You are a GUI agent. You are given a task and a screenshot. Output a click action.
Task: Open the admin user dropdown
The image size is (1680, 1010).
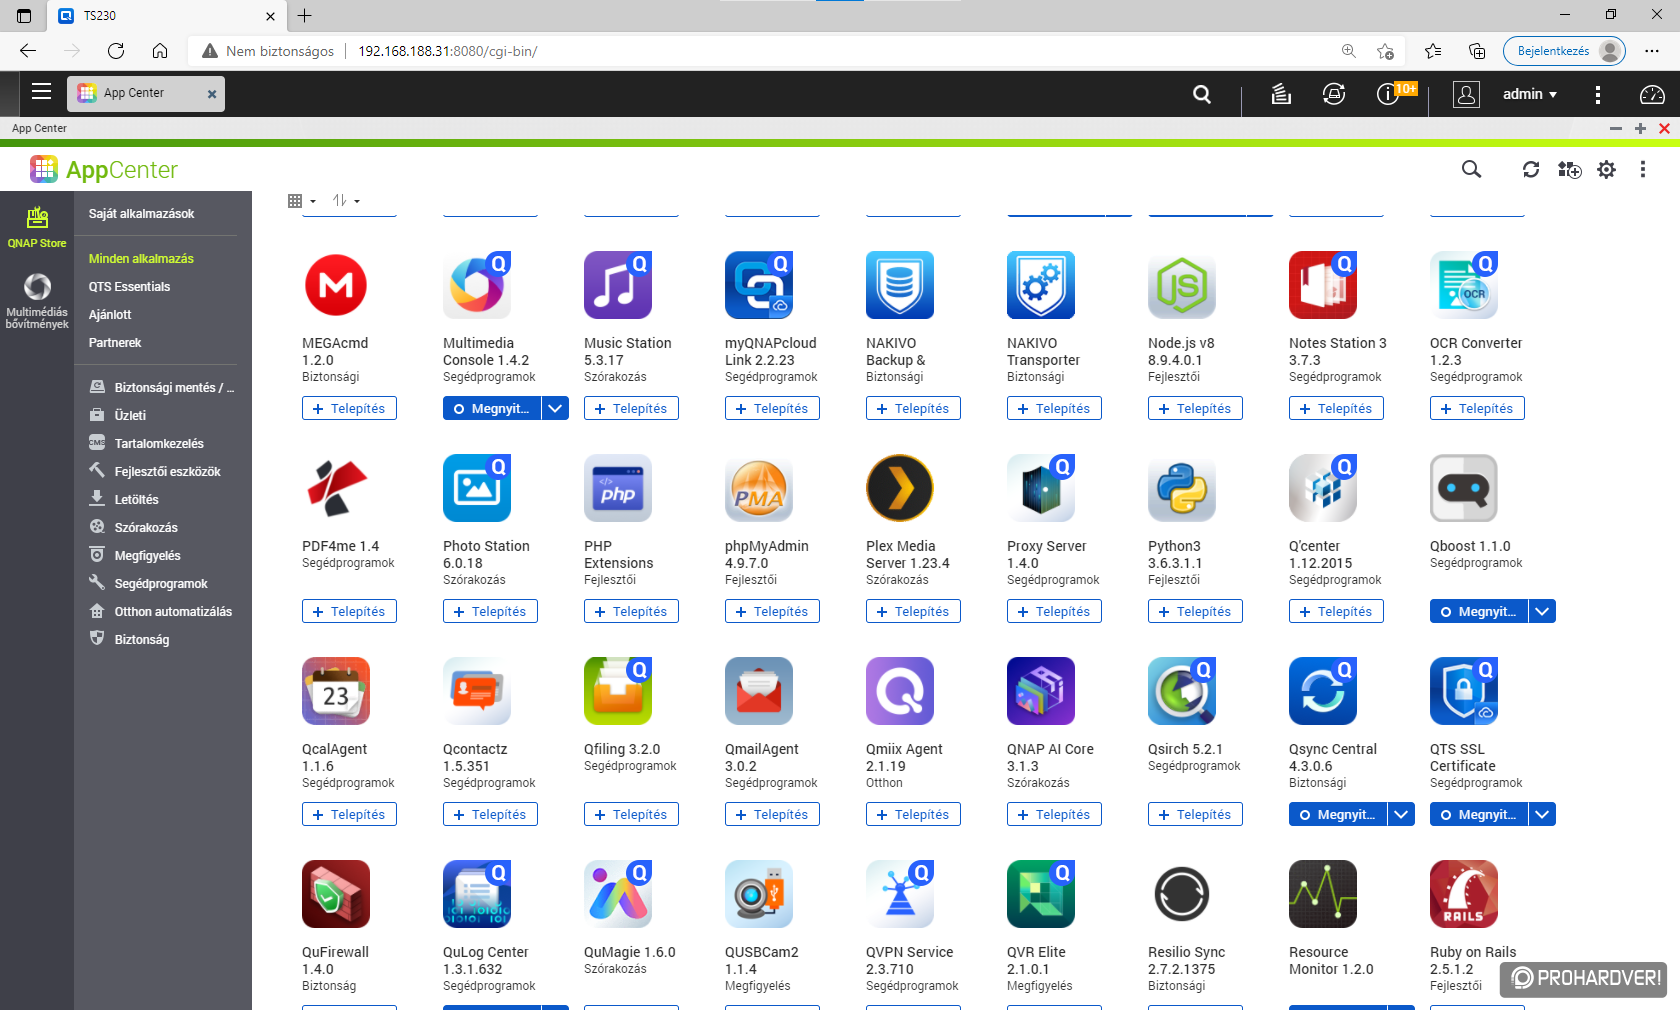pyautogui.click(x=1530, y=94)
